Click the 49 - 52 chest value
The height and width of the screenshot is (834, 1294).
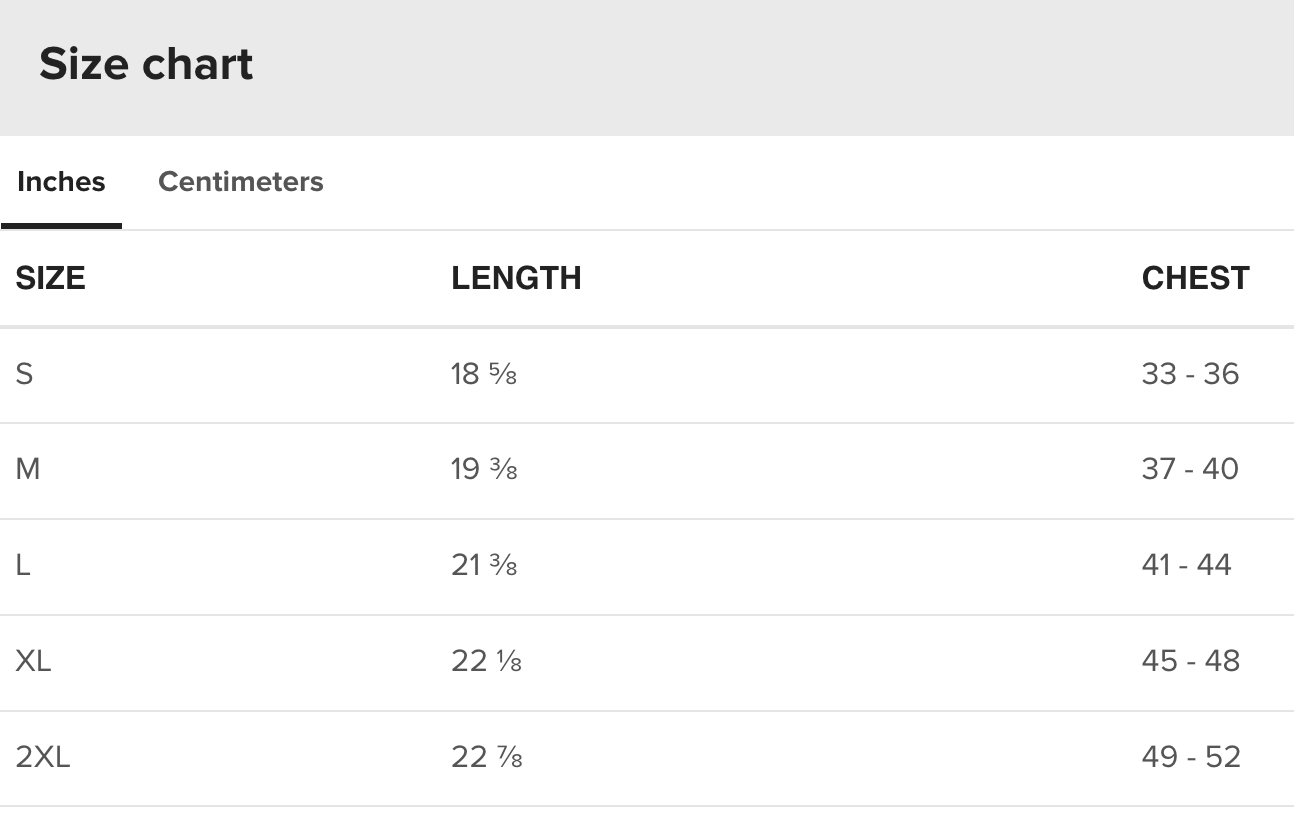click(1191, 757)
